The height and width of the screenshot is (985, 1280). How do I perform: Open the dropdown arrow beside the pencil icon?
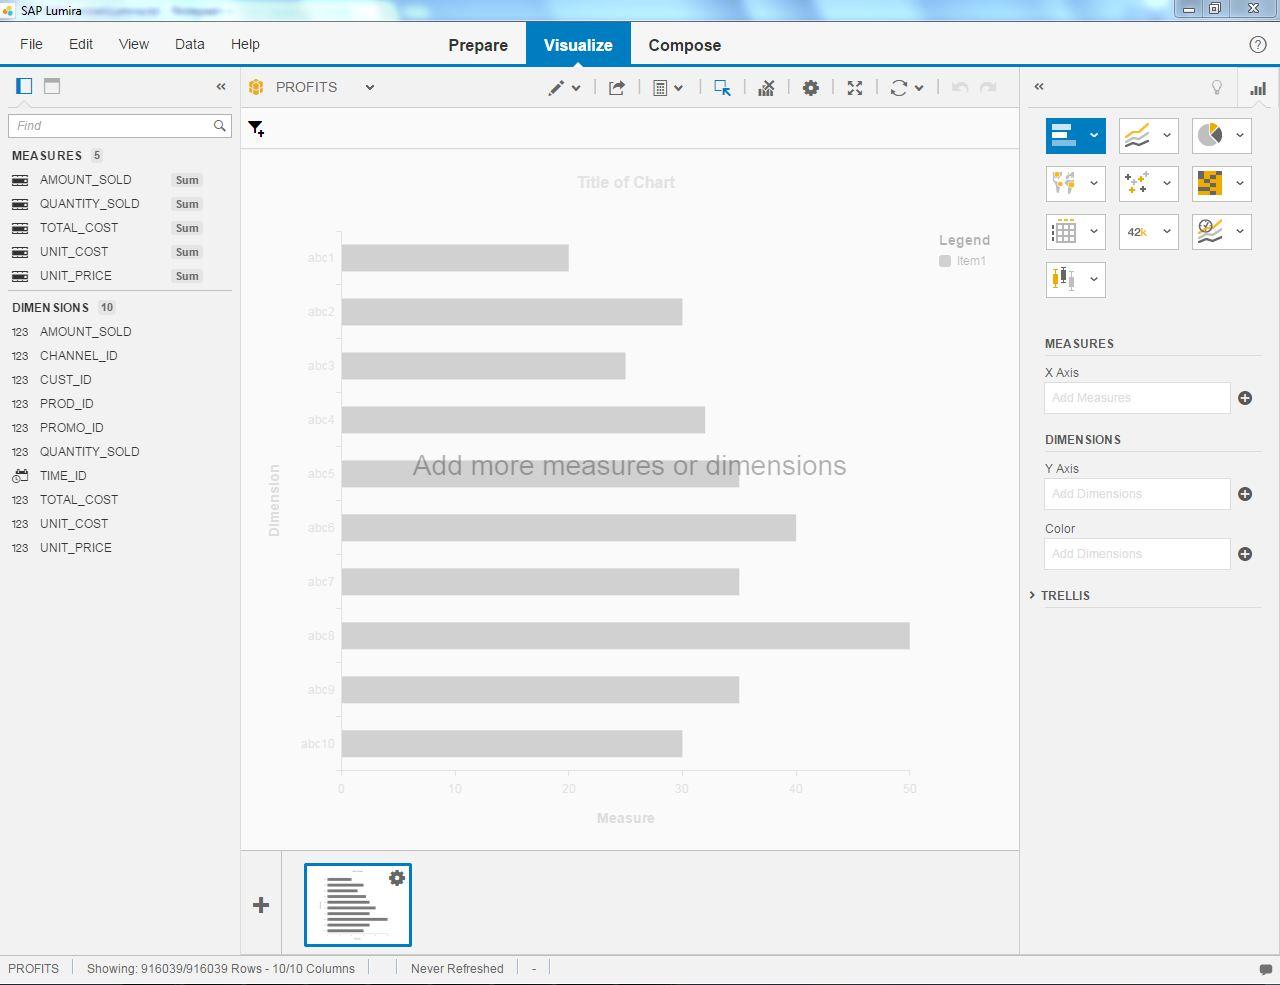[576, 88]
